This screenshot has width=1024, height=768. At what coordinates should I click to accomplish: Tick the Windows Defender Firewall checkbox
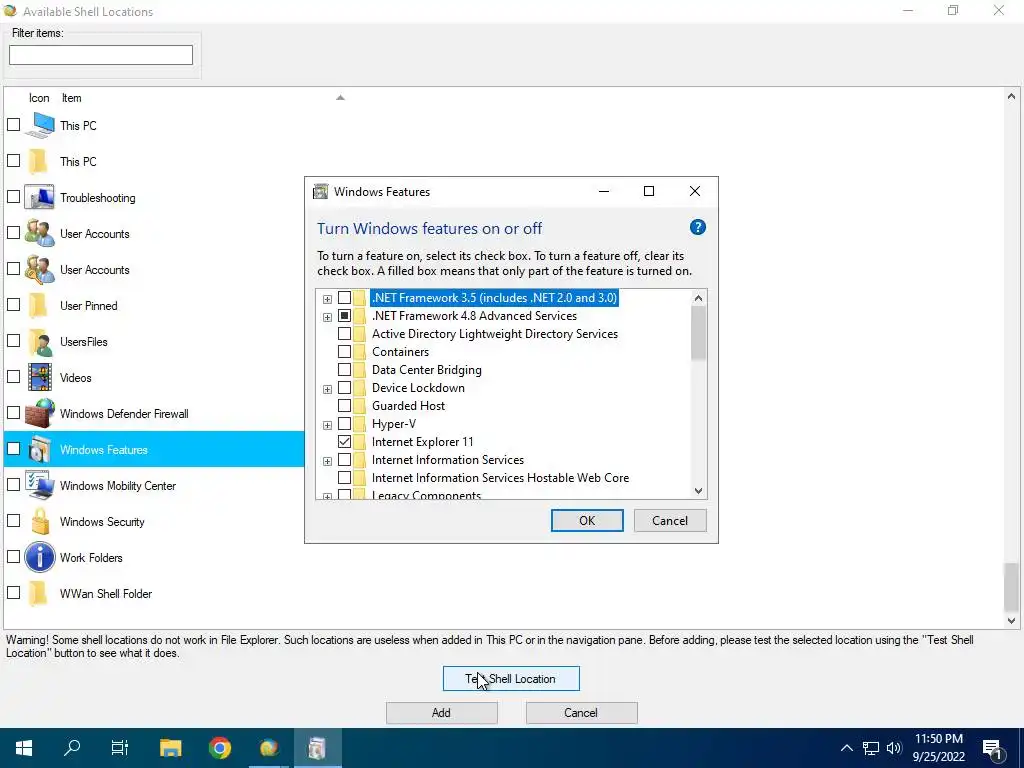(14, 412)
